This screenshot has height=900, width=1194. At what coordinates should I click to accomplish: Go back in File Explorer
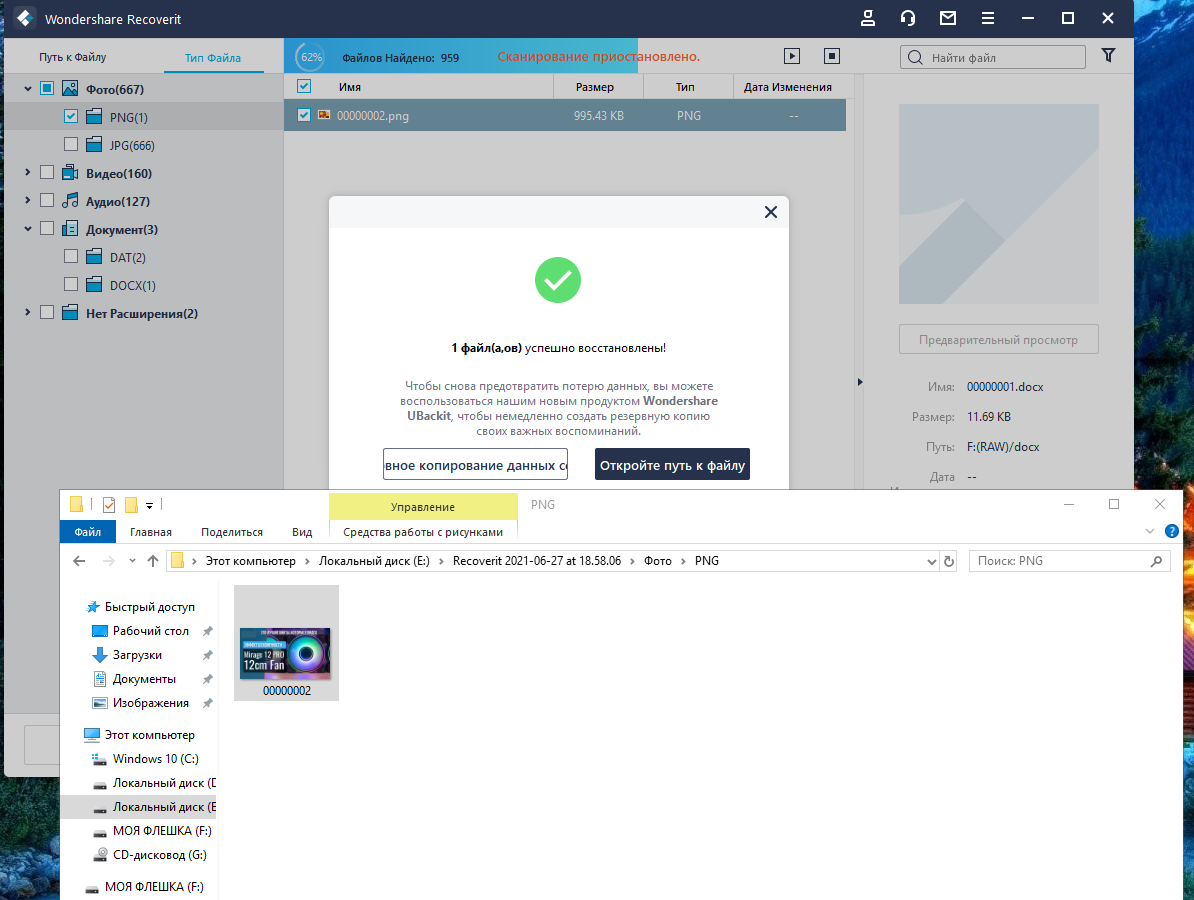(x=79, y=561)
